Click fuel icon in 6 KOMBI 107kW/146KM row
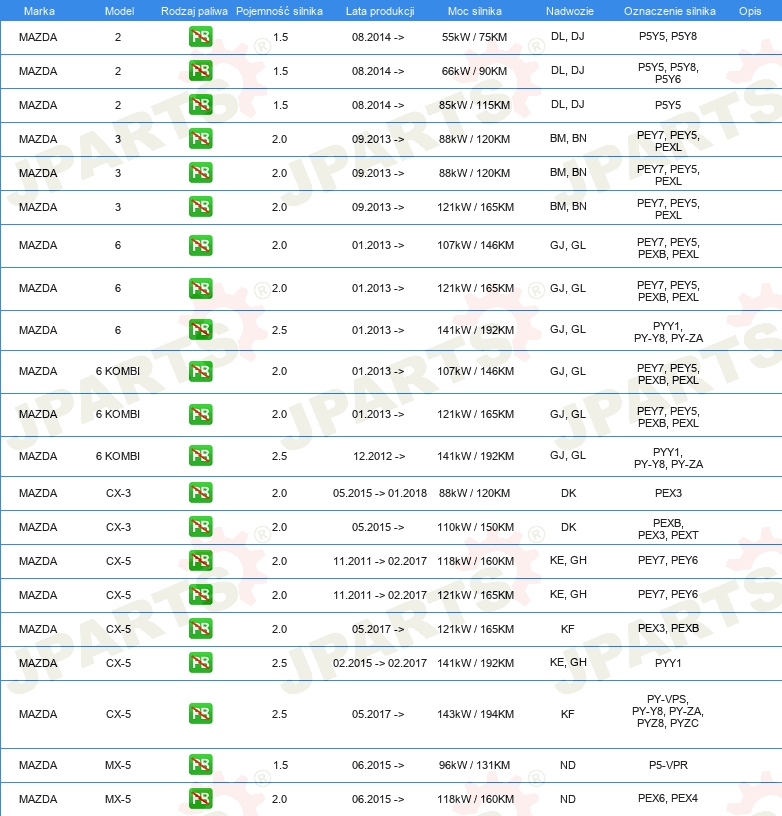This screenshot has width=782, height=816. (x=200, y=371)
